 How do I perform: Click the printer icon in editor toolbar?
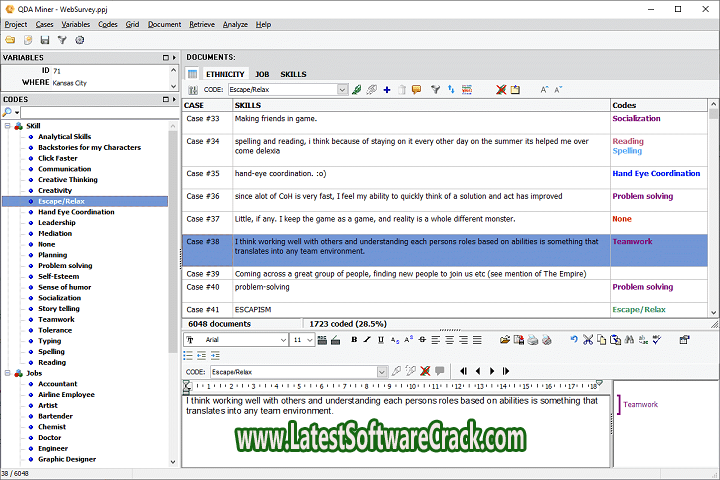click(533, 340)
